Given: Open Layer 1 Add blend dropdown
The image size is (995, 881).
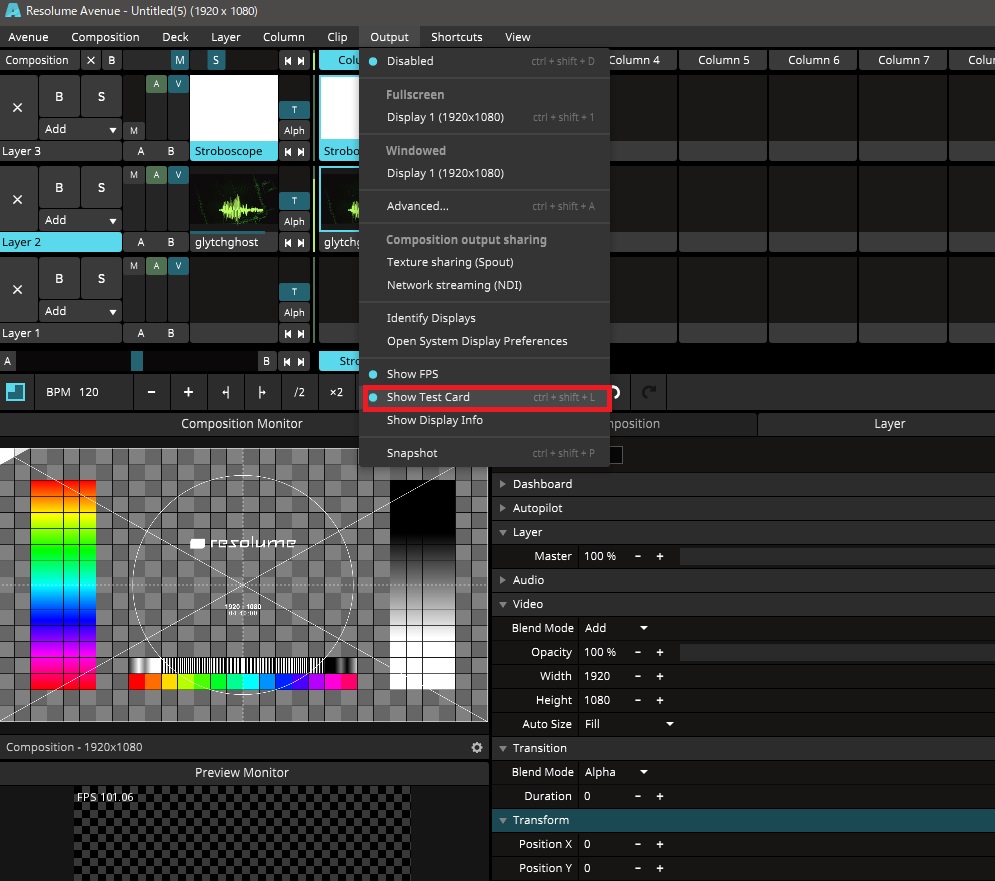Looking at the screenshot, I should coord(80,311).
